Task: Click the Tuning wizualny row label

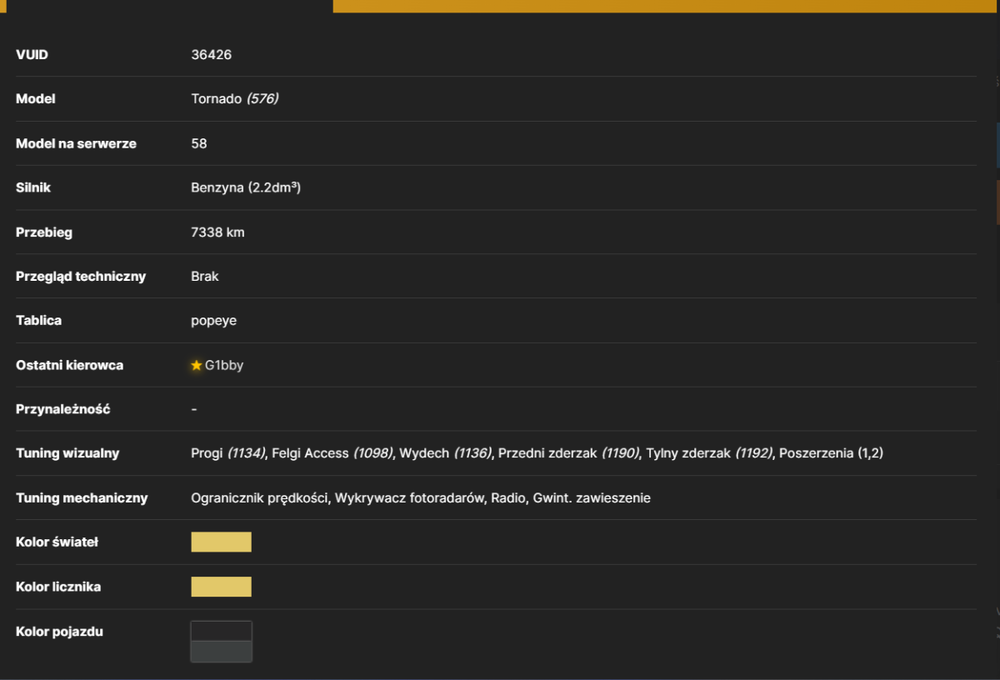Action: coord(68,454)
